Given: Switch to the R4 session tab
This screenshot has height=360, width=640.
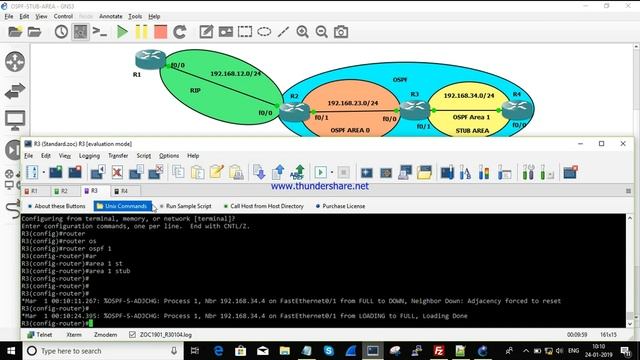Looking at the screenshot, I should point(124,191).
